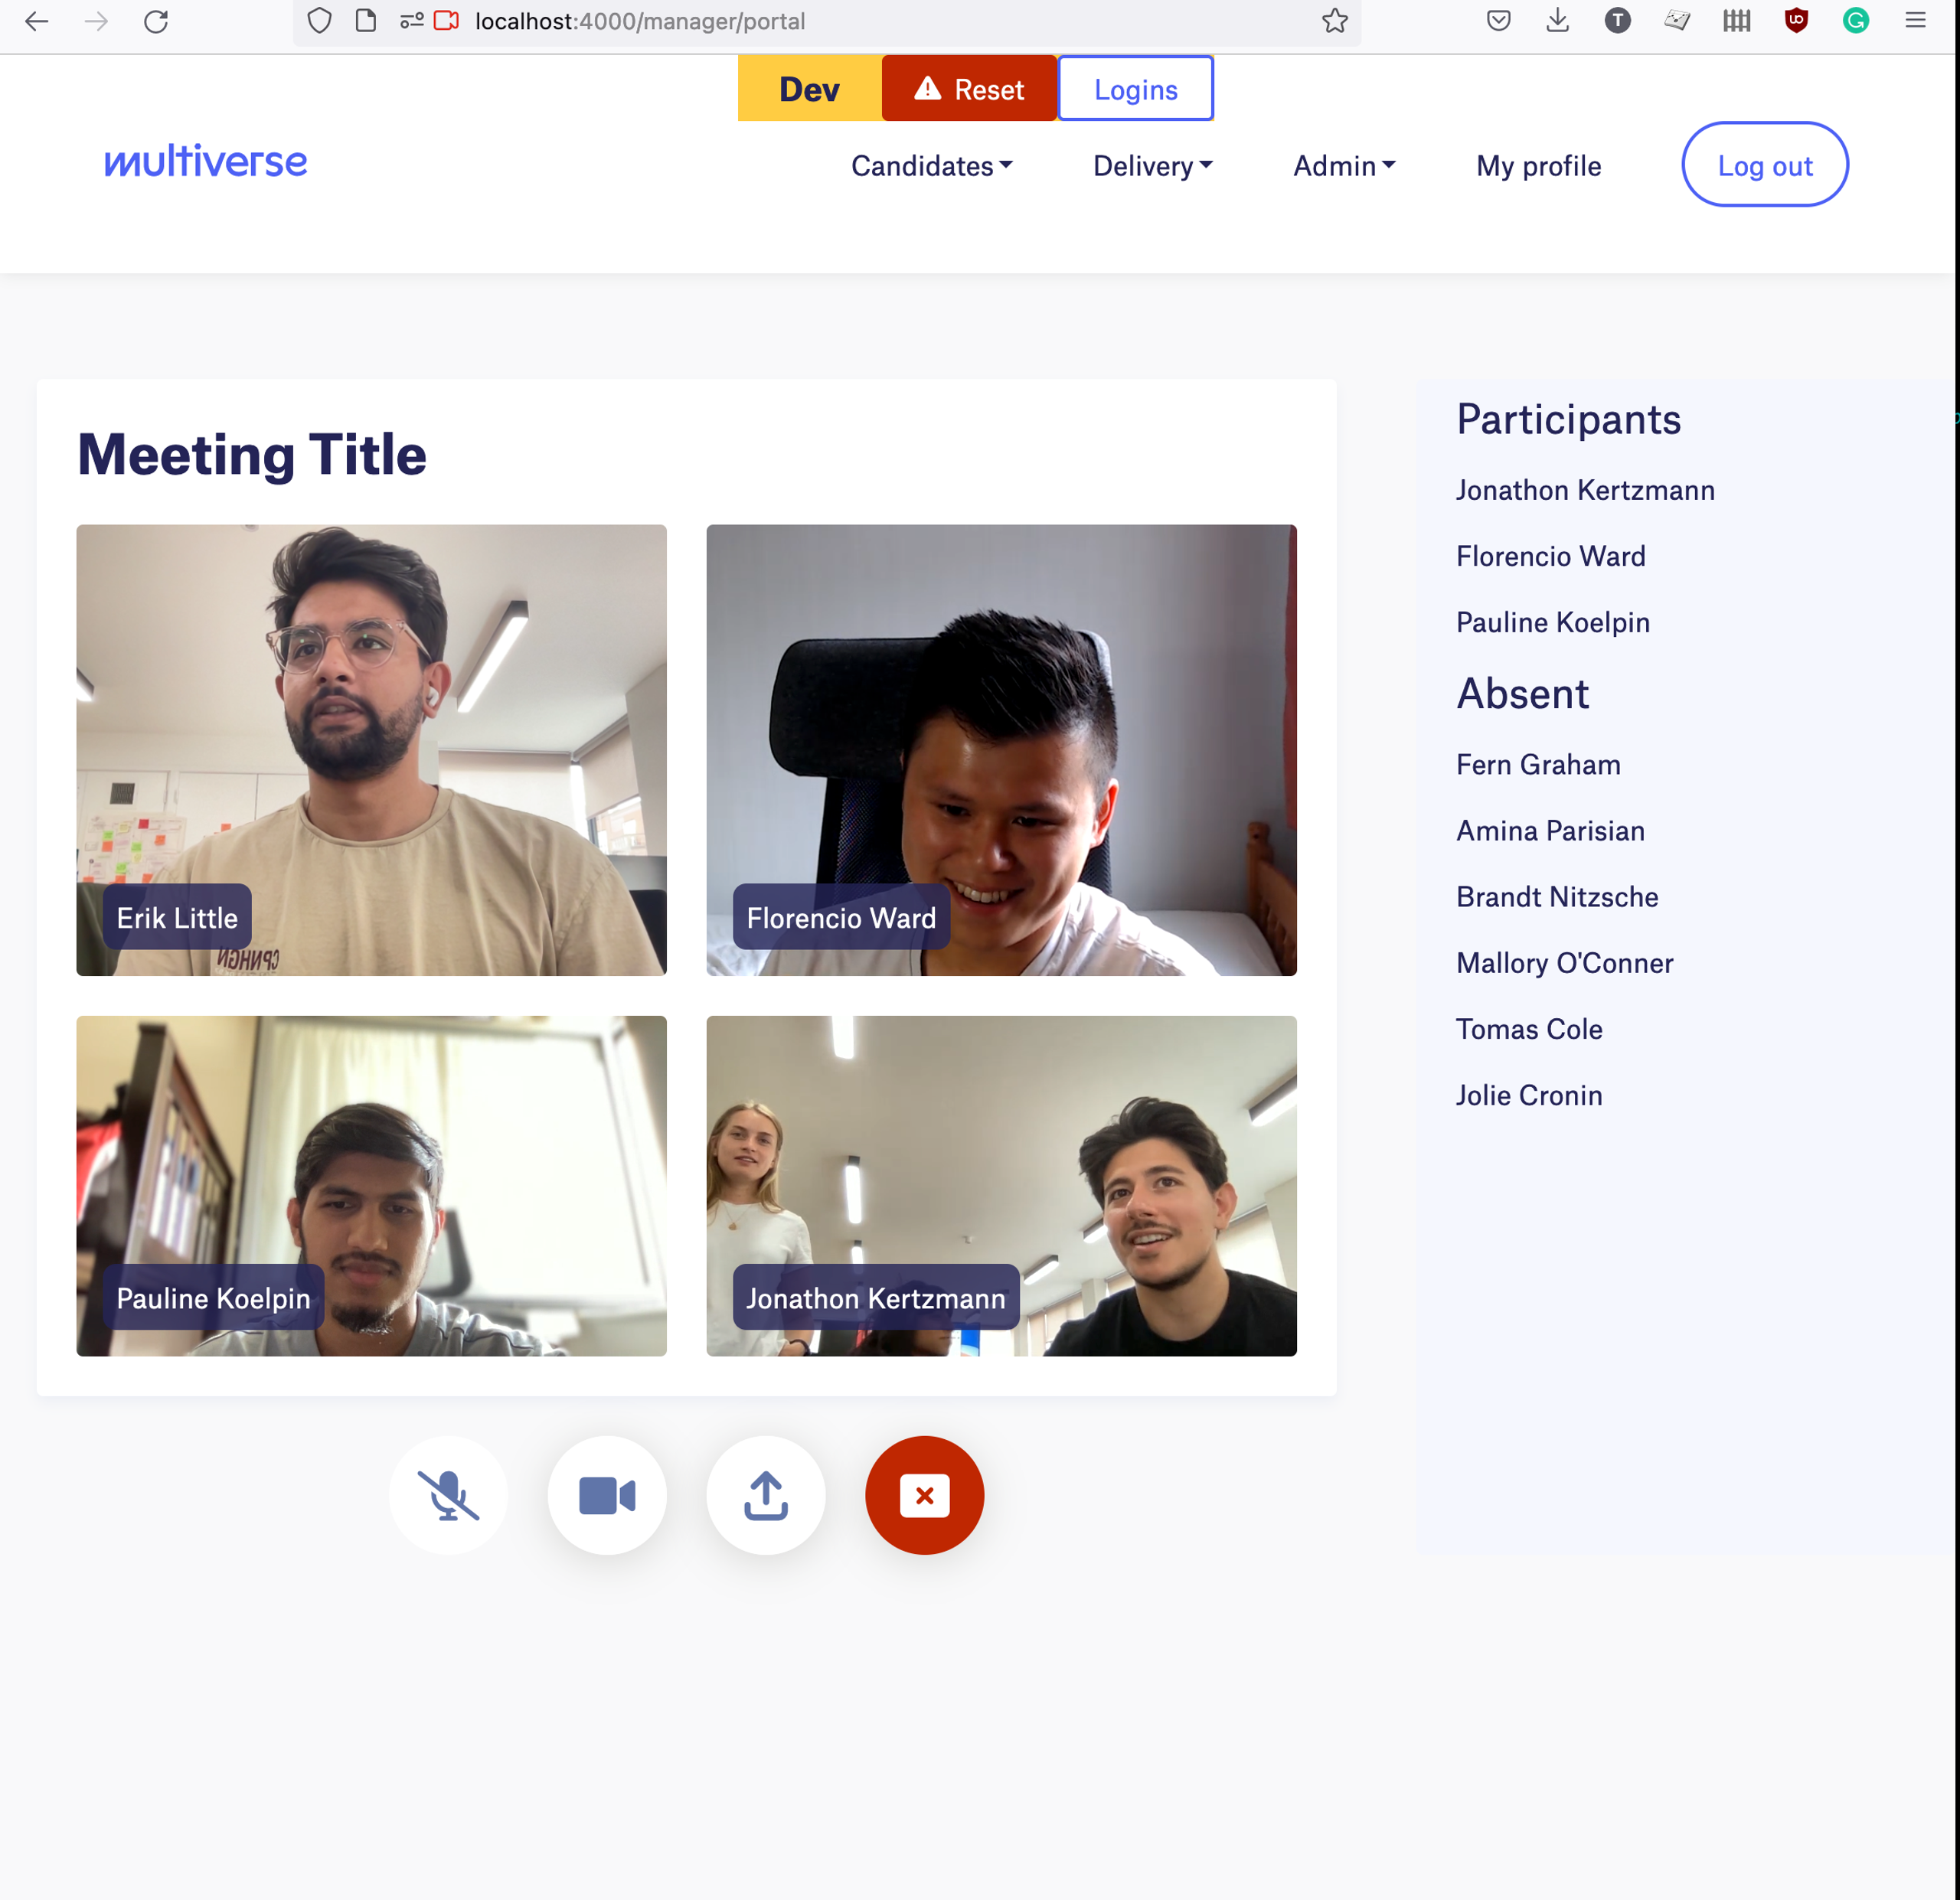Open the Firefox hamburger menu
This screenshot has height=1900, width=1960.
click(x=1915, y=21)
